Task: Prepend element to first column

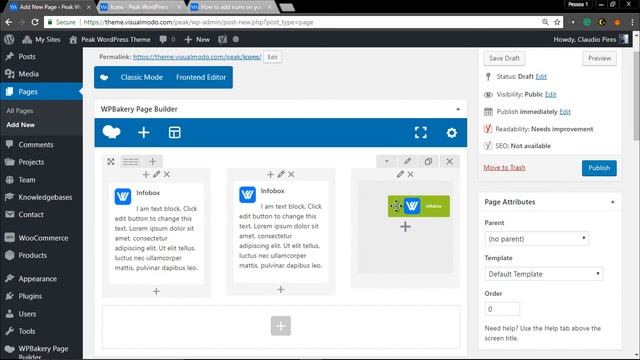Action: (146, 174)
